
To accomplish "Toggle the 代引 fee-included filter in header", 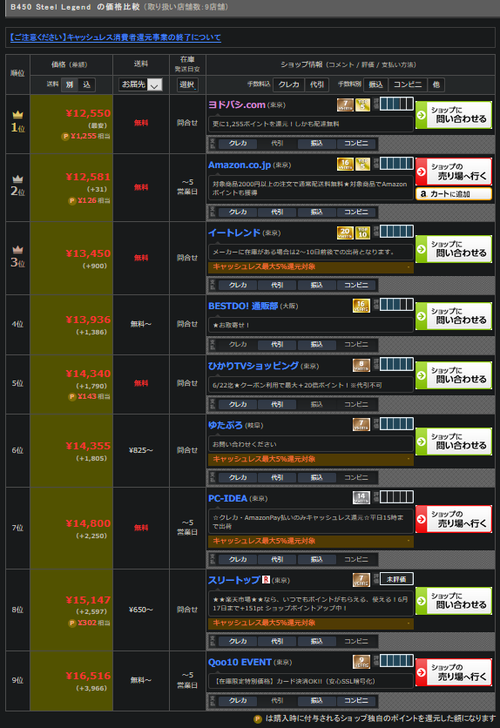I will click(x=317, y=84).
